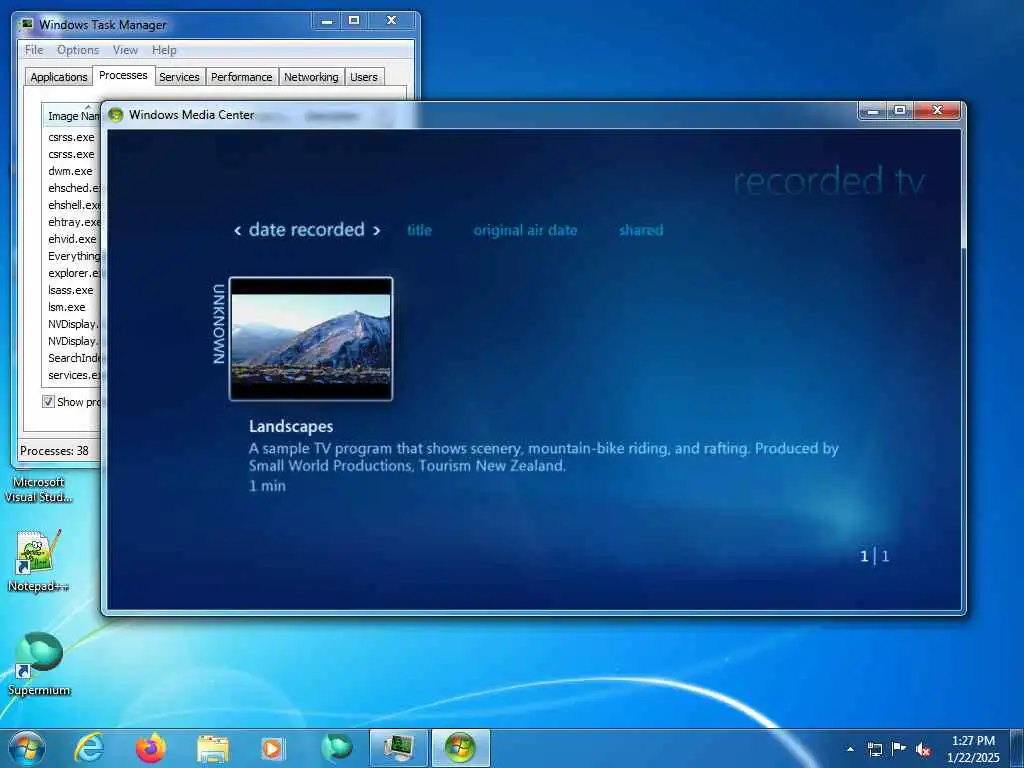This screenshot has height=768, width=1024.
Task: Click the left arrow beside date recorded
Action: 238,231
